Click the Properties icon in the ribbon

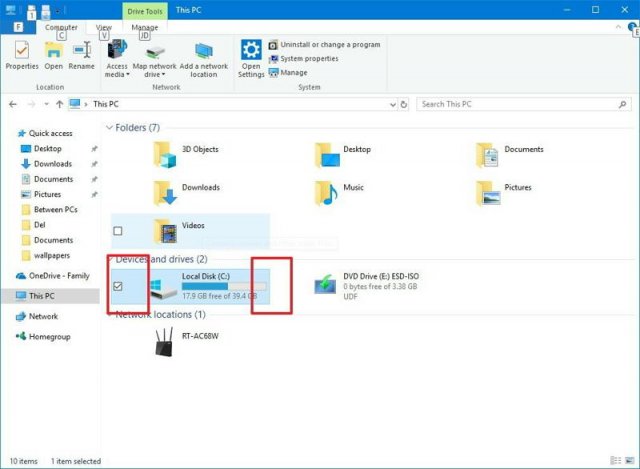pyautogui.click(x=21, y=51)
